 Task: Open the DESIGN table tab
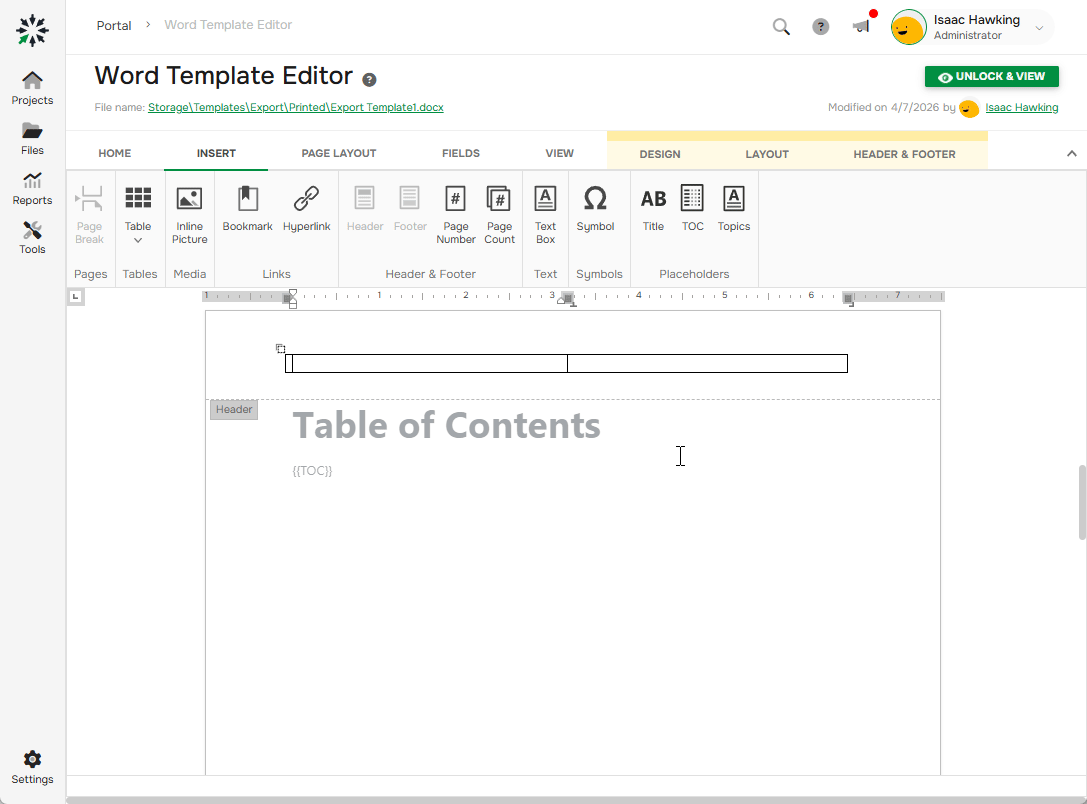660,154
